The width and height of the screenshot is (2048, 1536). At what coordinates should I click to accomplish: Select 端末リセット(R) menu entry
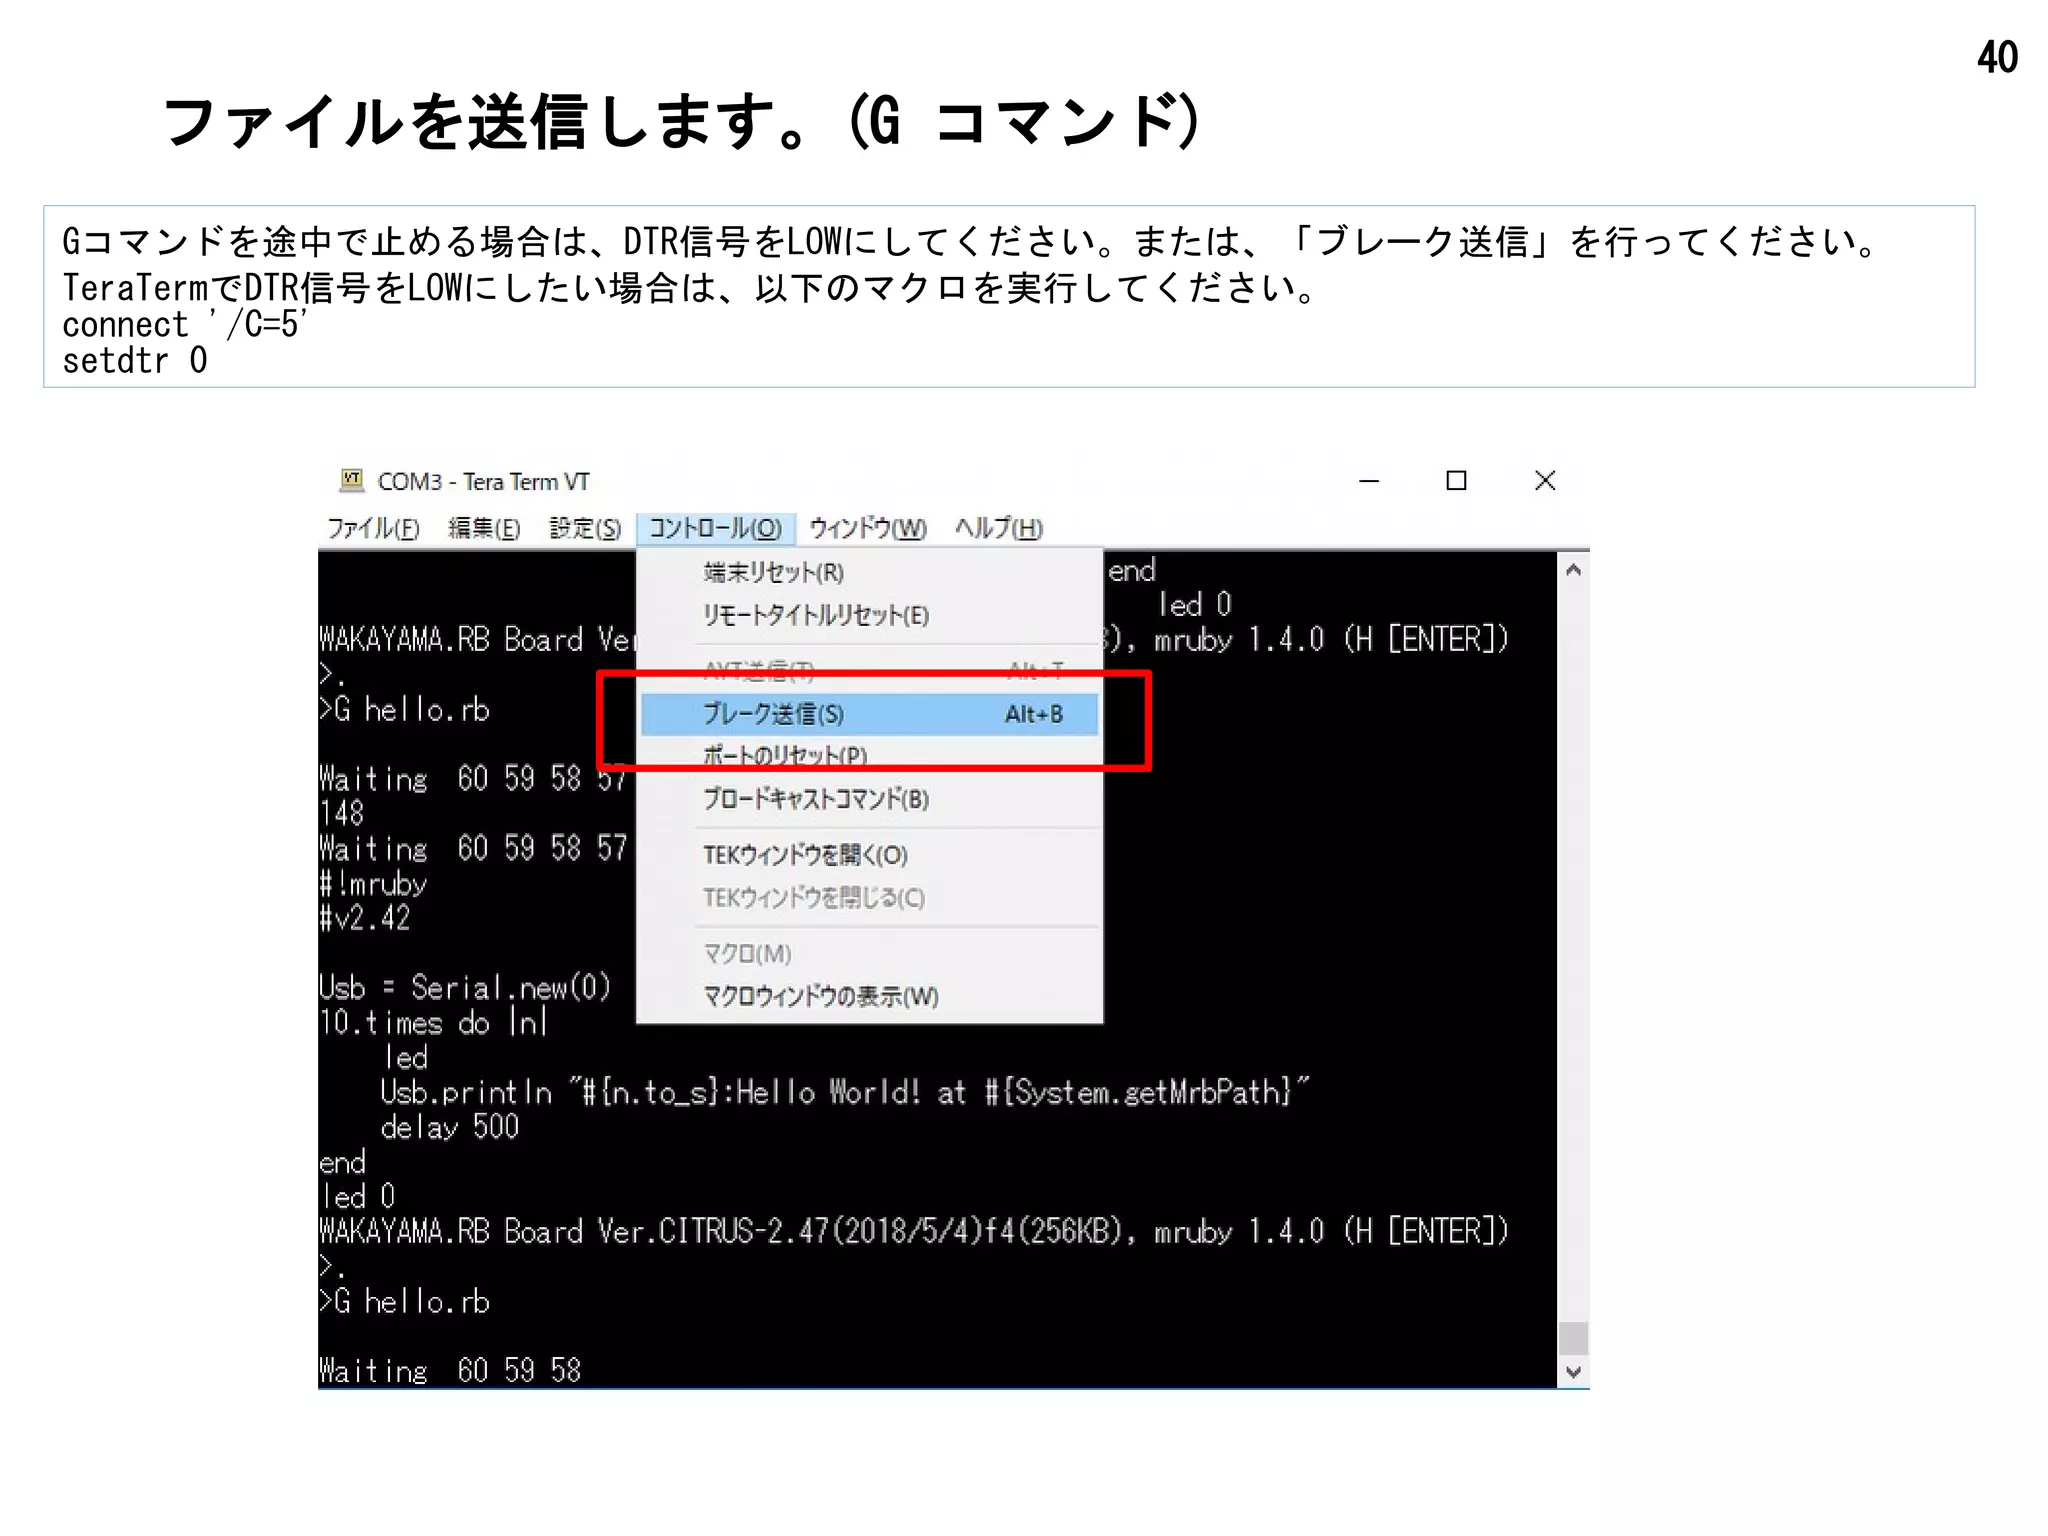tap(870, 572)
